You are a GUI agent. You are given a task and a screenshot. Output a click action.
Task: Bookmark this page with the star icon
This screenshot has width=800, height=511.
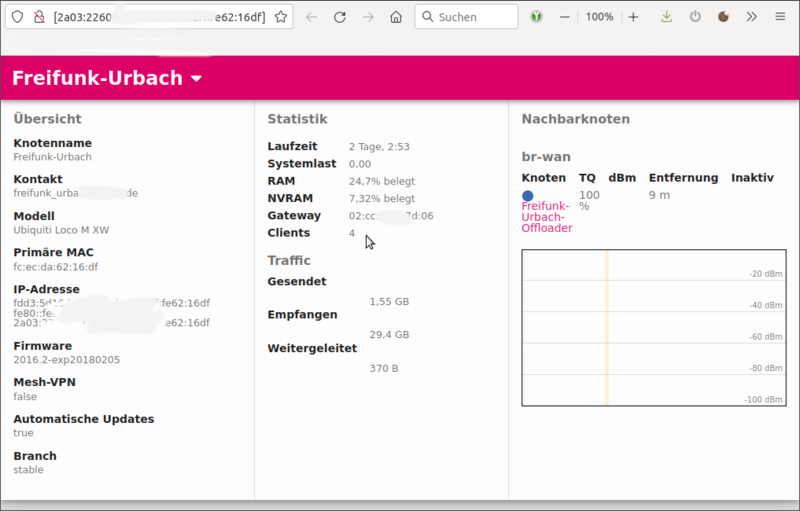281,17
